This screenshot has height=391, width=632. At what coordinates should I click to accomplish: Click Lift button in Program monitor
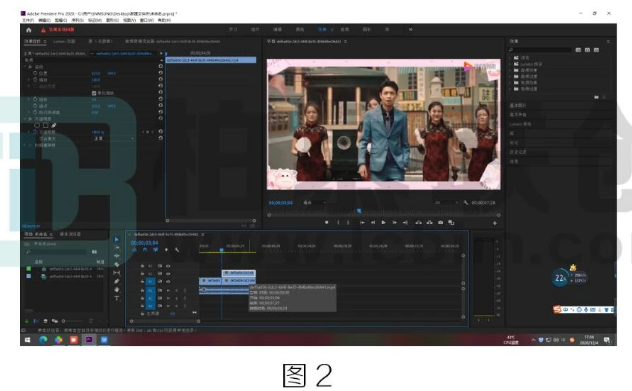coord(418,223)
